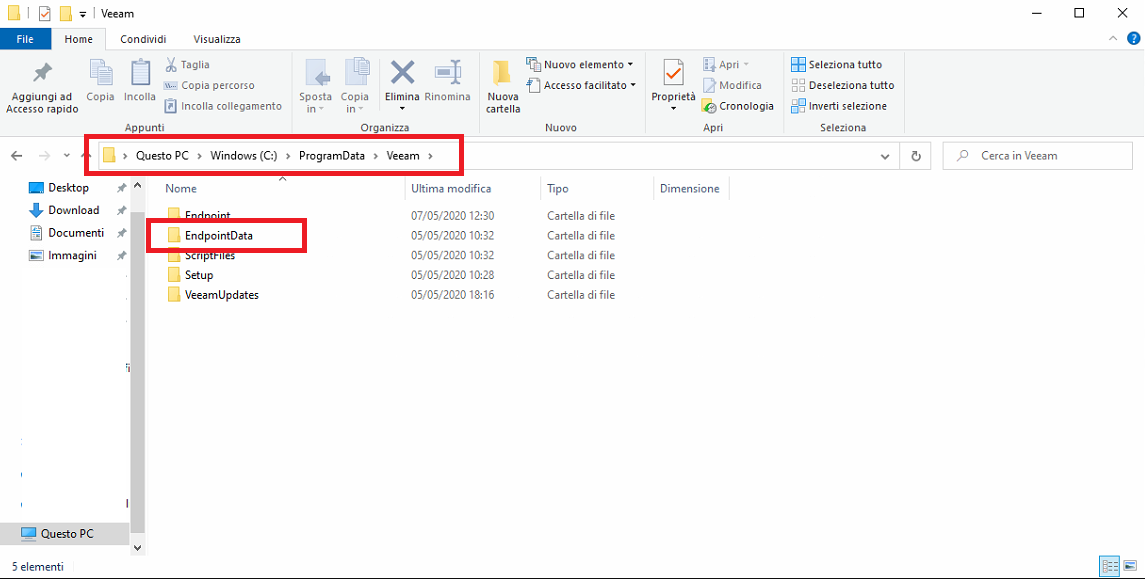The width and height of the screenshot is (1145, 579).
Task: Click Inverti selezione
Action: [x=839, y=106]
